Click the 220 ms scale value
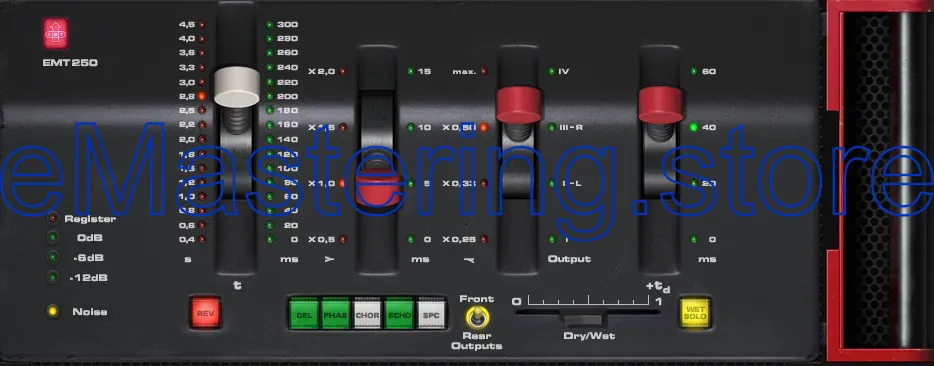The height and width of the screenshot is (366, 934). click(x=288, y=82)
